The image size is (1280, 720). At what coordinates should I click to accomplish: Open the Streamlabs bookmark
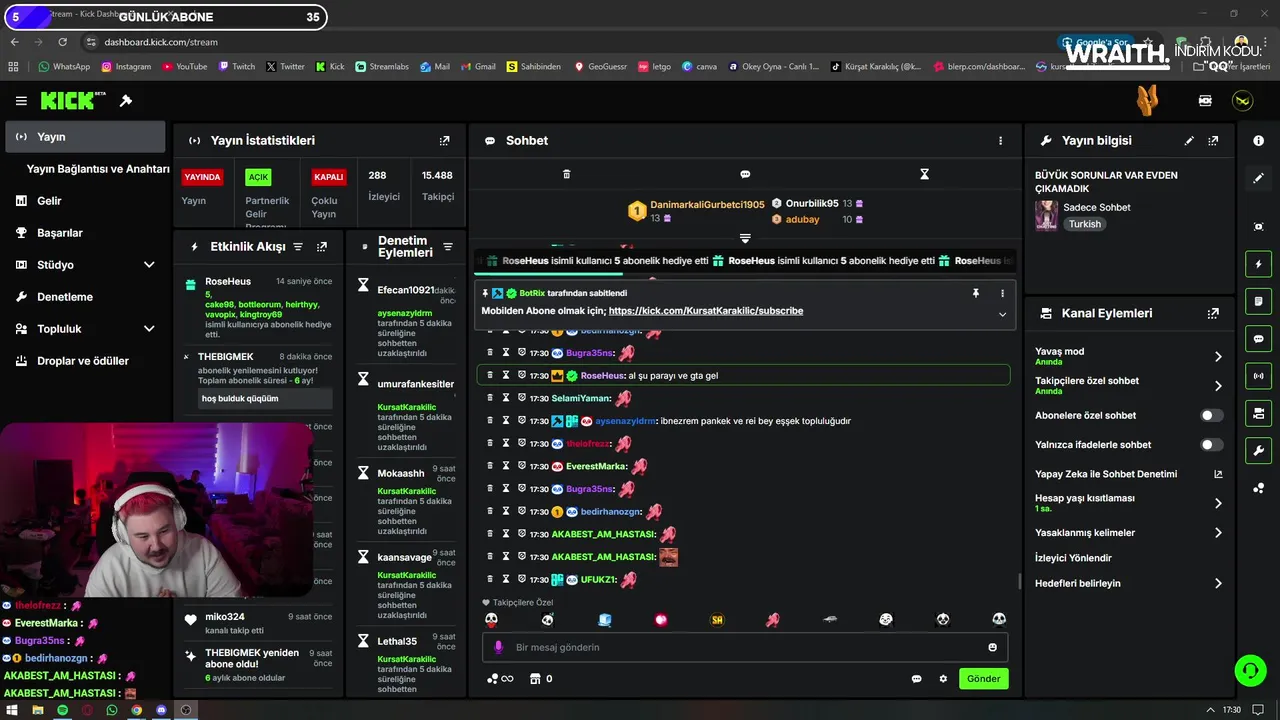click(381, 67)
